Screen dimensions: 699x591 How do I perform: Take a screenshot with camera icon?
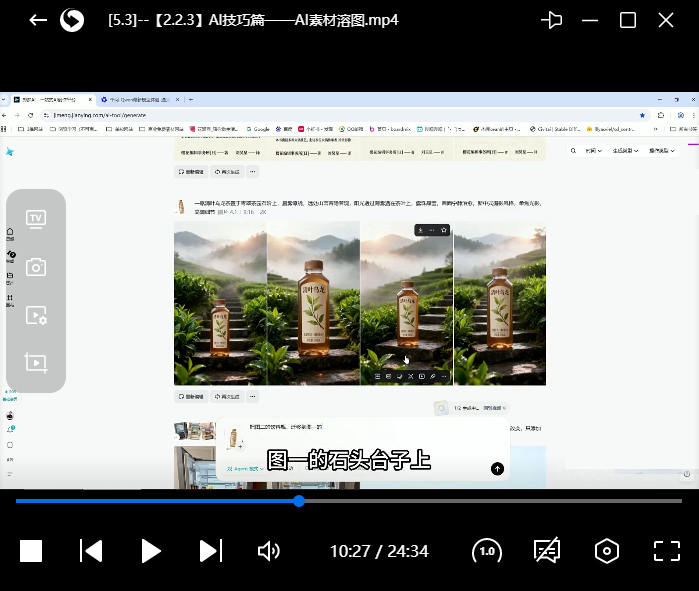click(x=36, y=267)
